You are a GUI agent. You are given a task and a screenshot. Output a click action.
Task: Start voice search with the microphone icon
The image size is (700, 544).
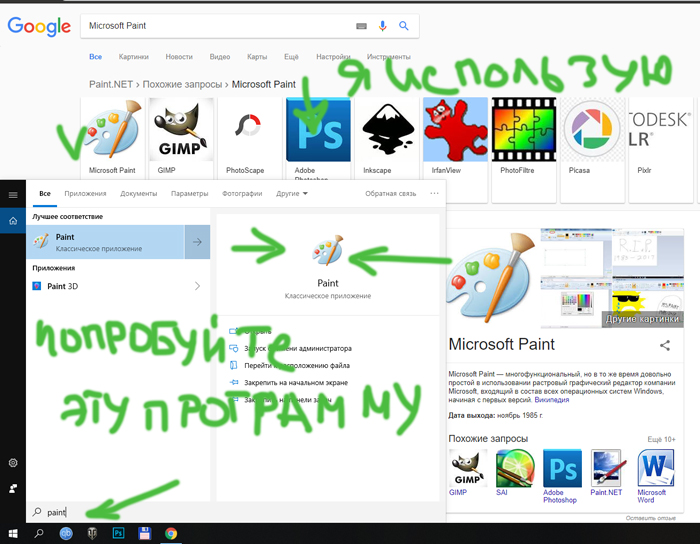coord(382,26)
